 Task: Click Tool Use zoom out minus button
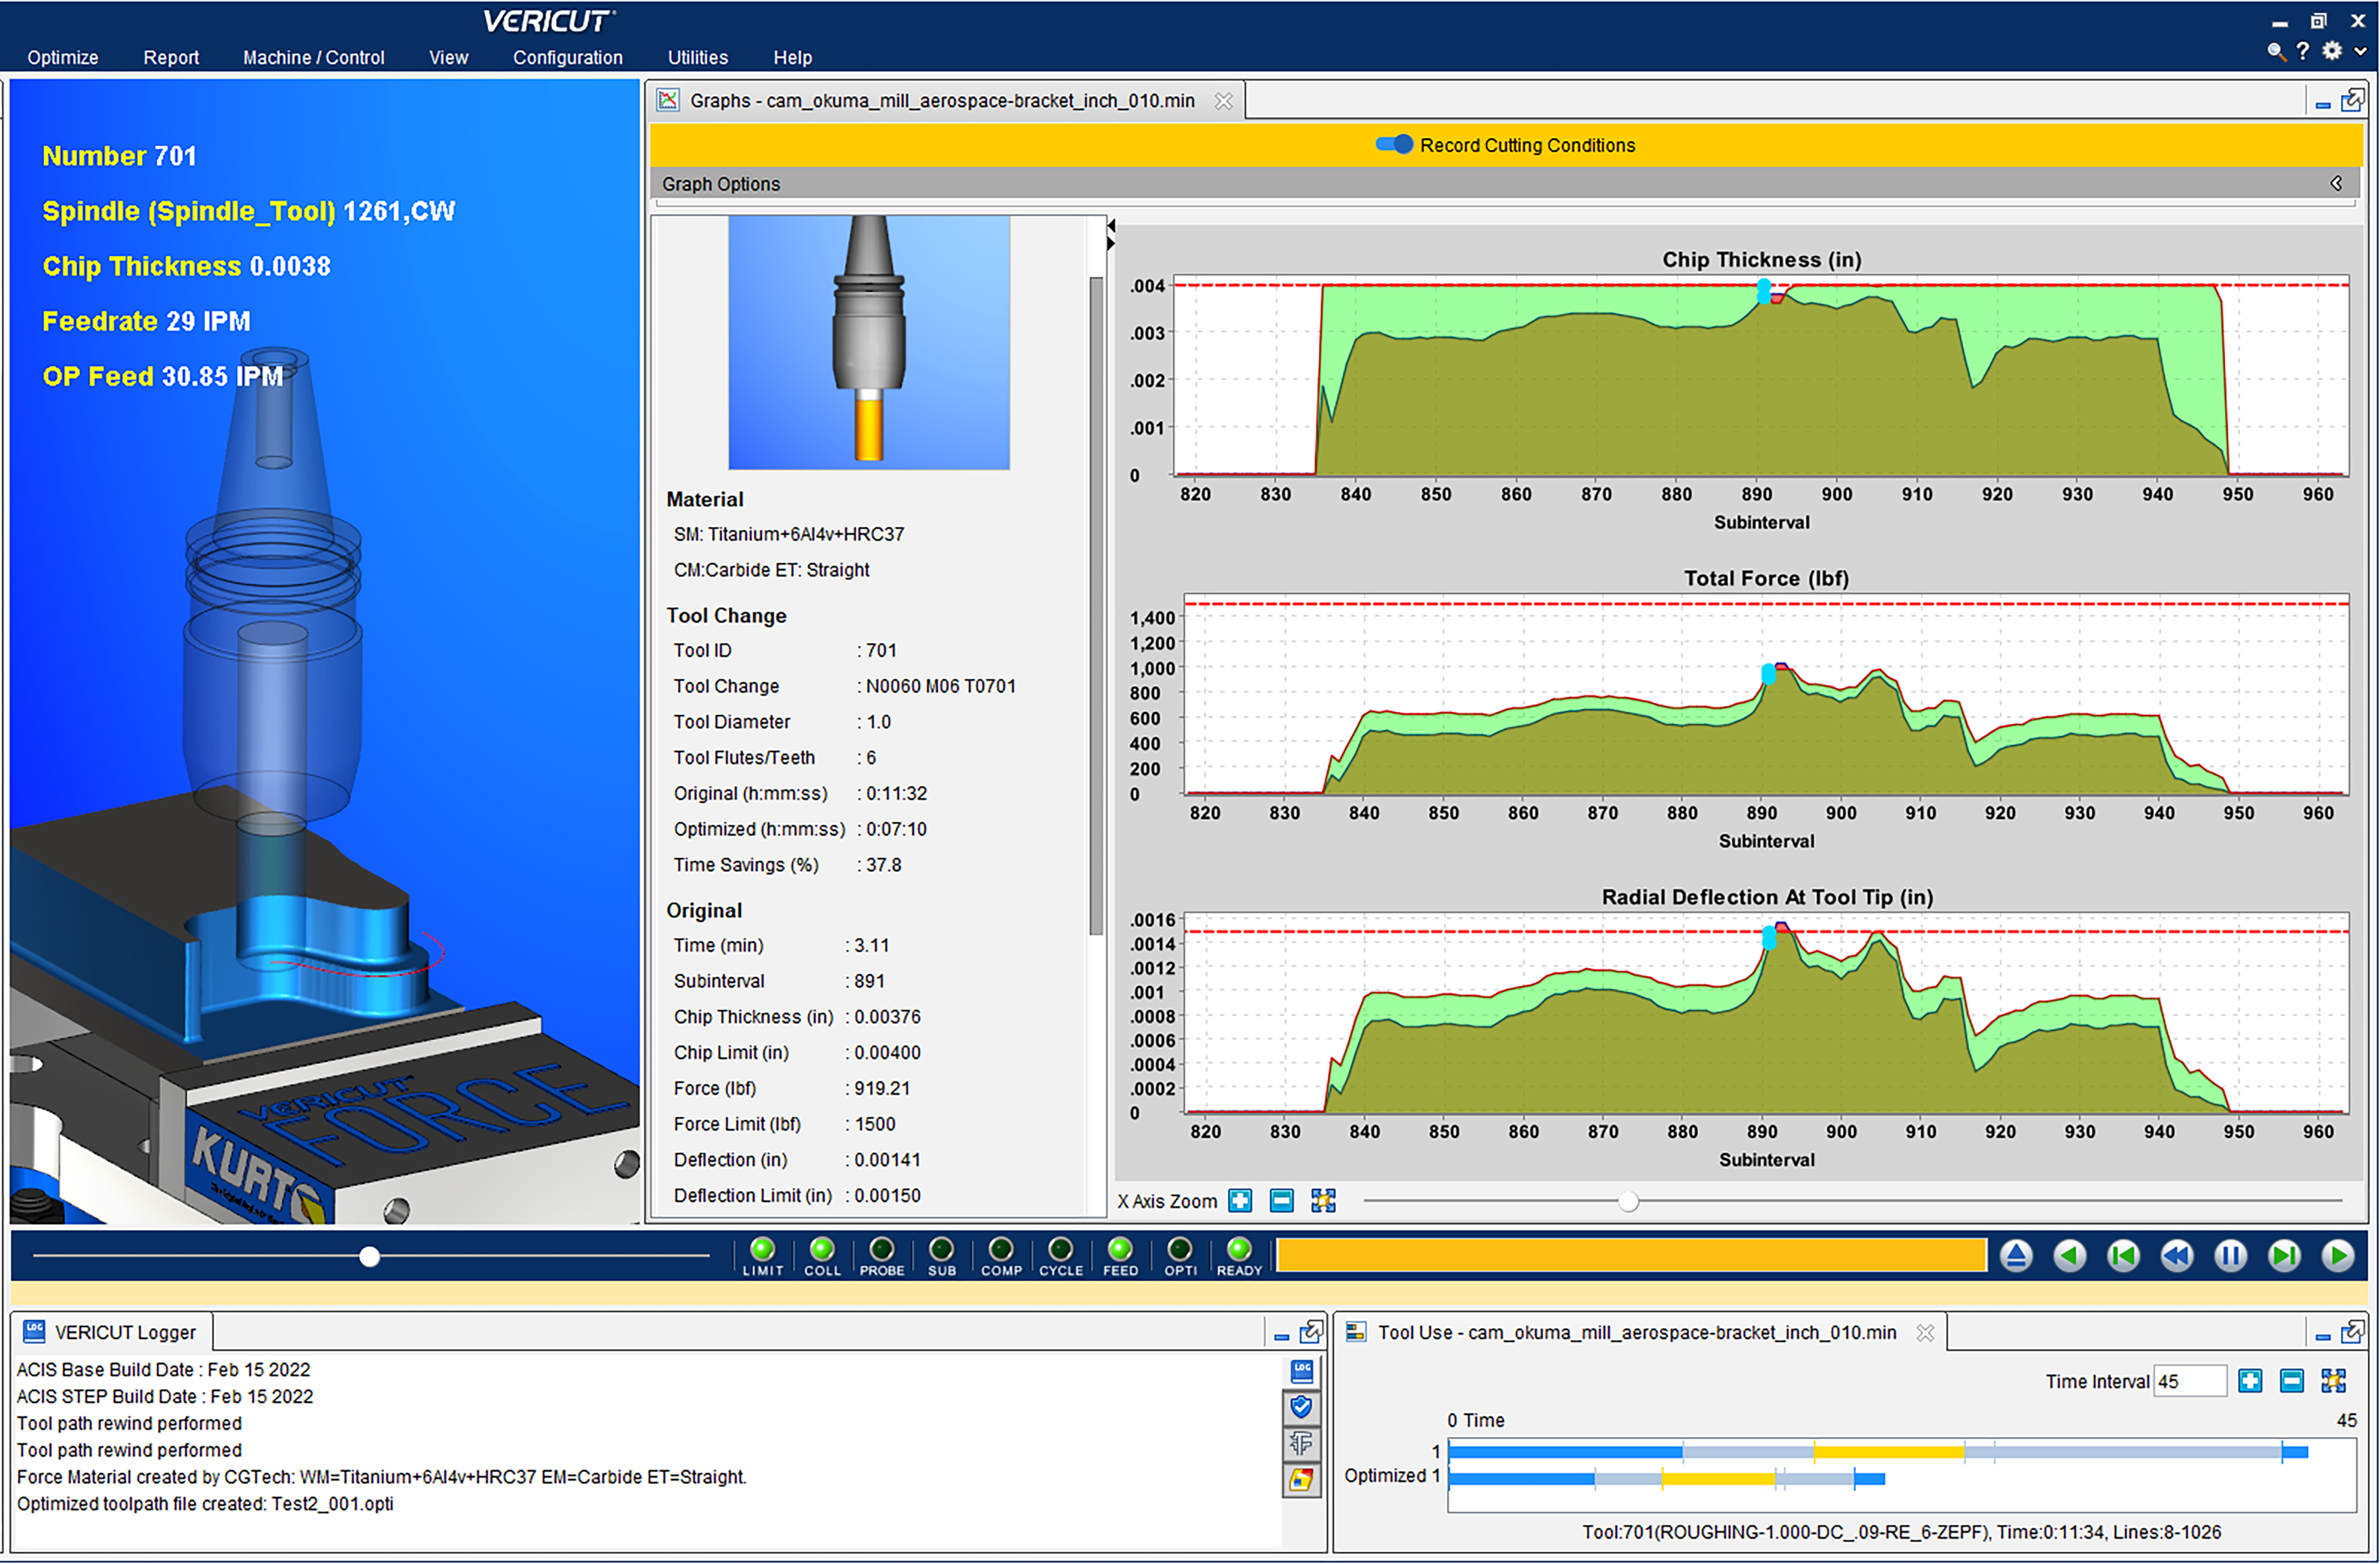[x=2292, y=1381]
